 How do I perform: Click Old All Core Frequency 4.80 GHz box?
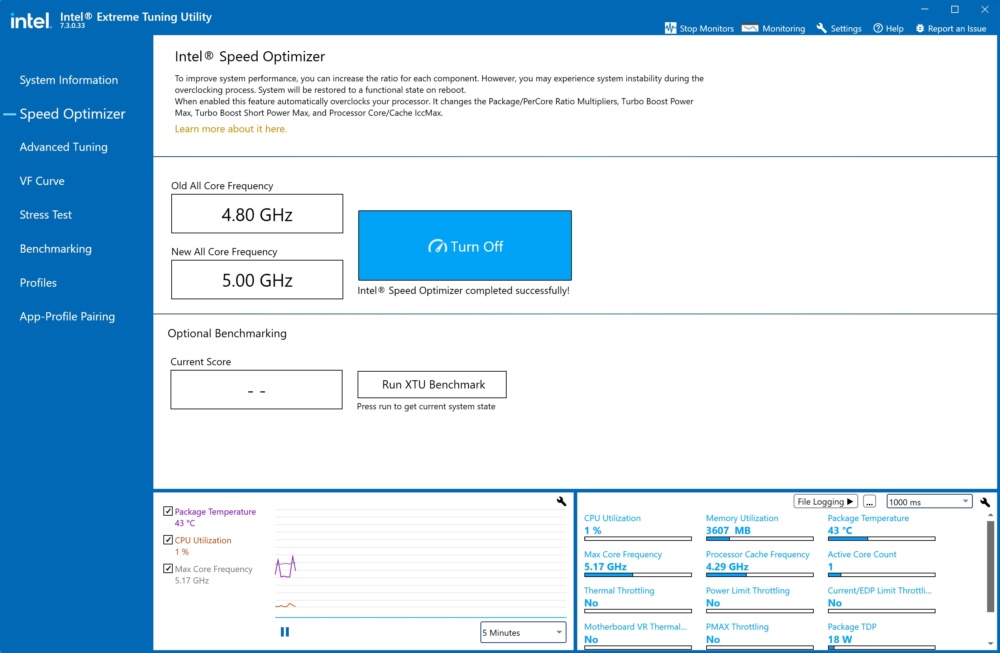257,214
